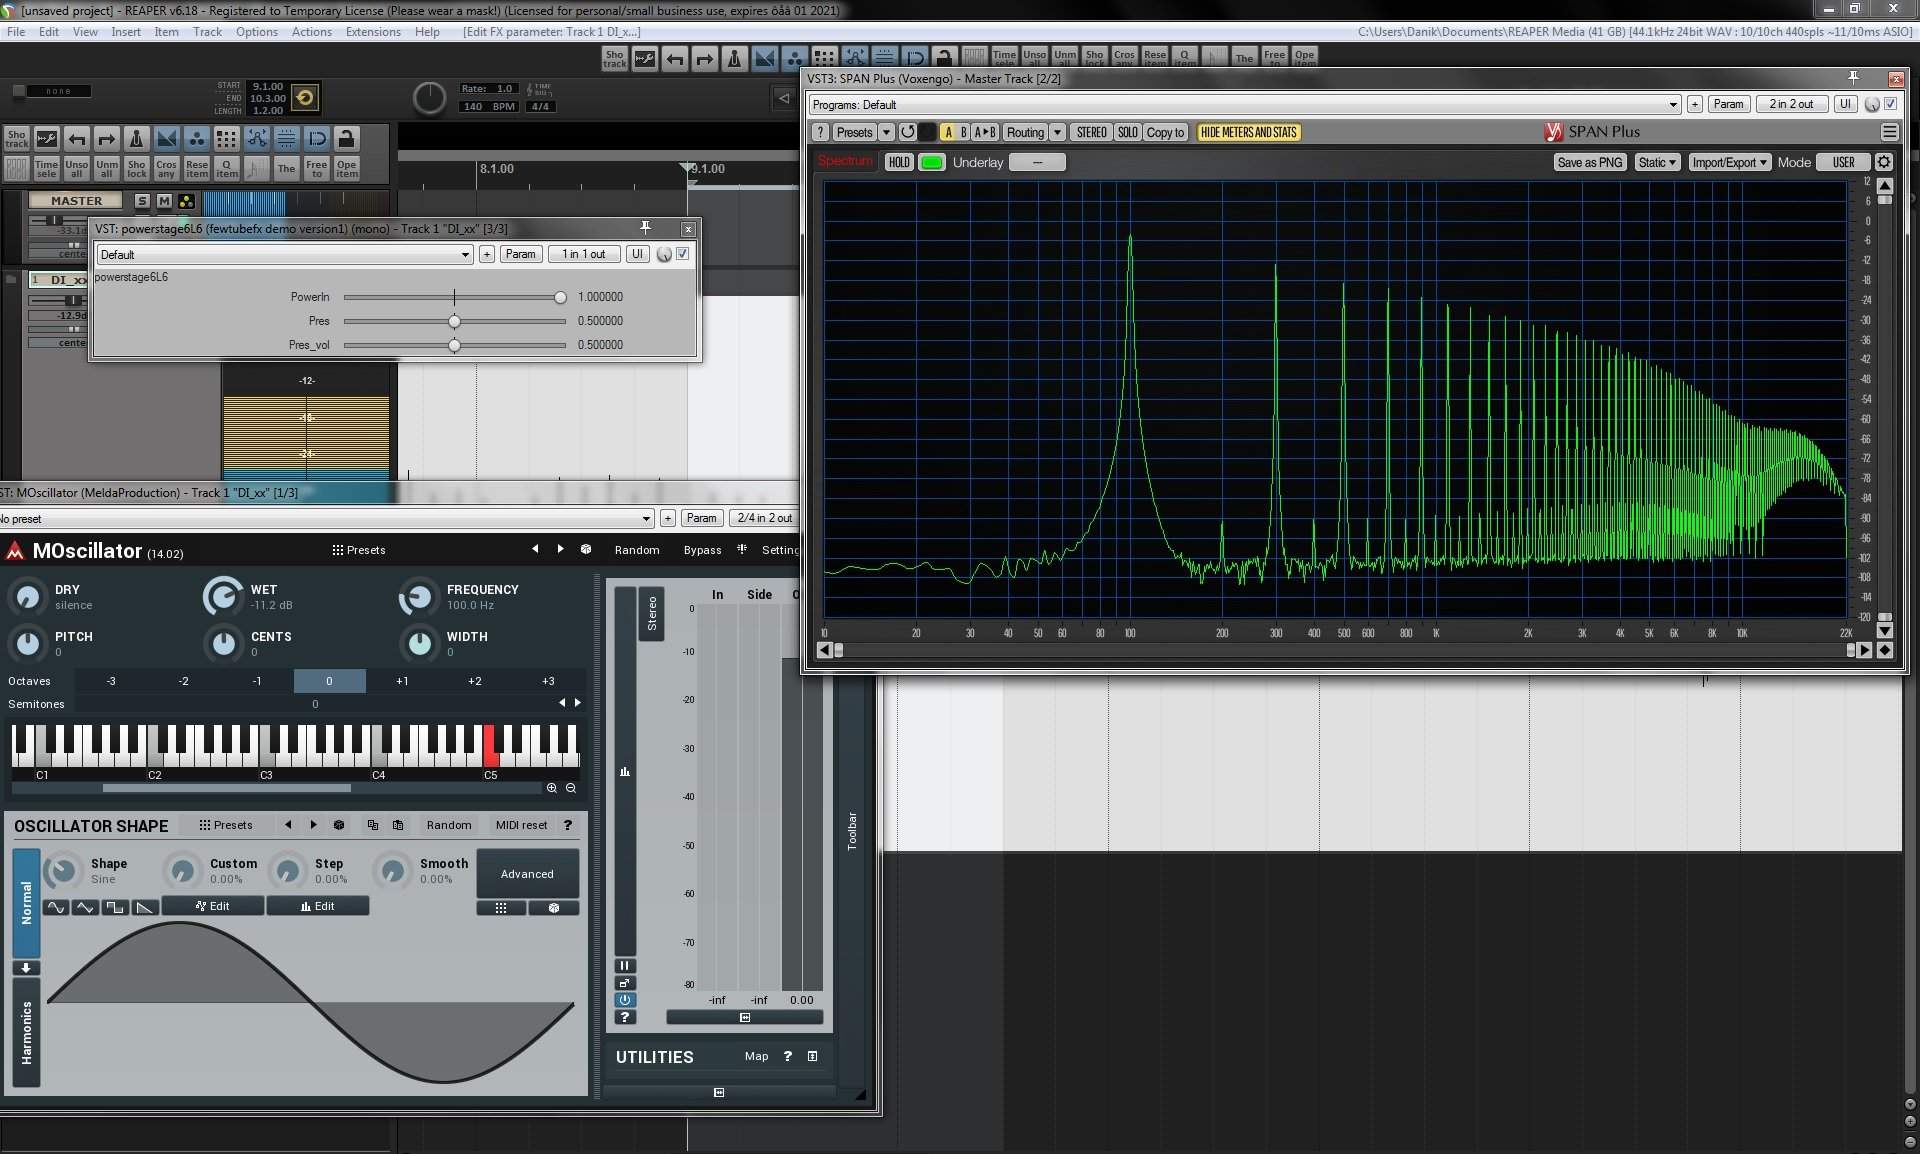
Task: Click MIDI reset in Oscillator Shape
Action: [x=521, y=825]
